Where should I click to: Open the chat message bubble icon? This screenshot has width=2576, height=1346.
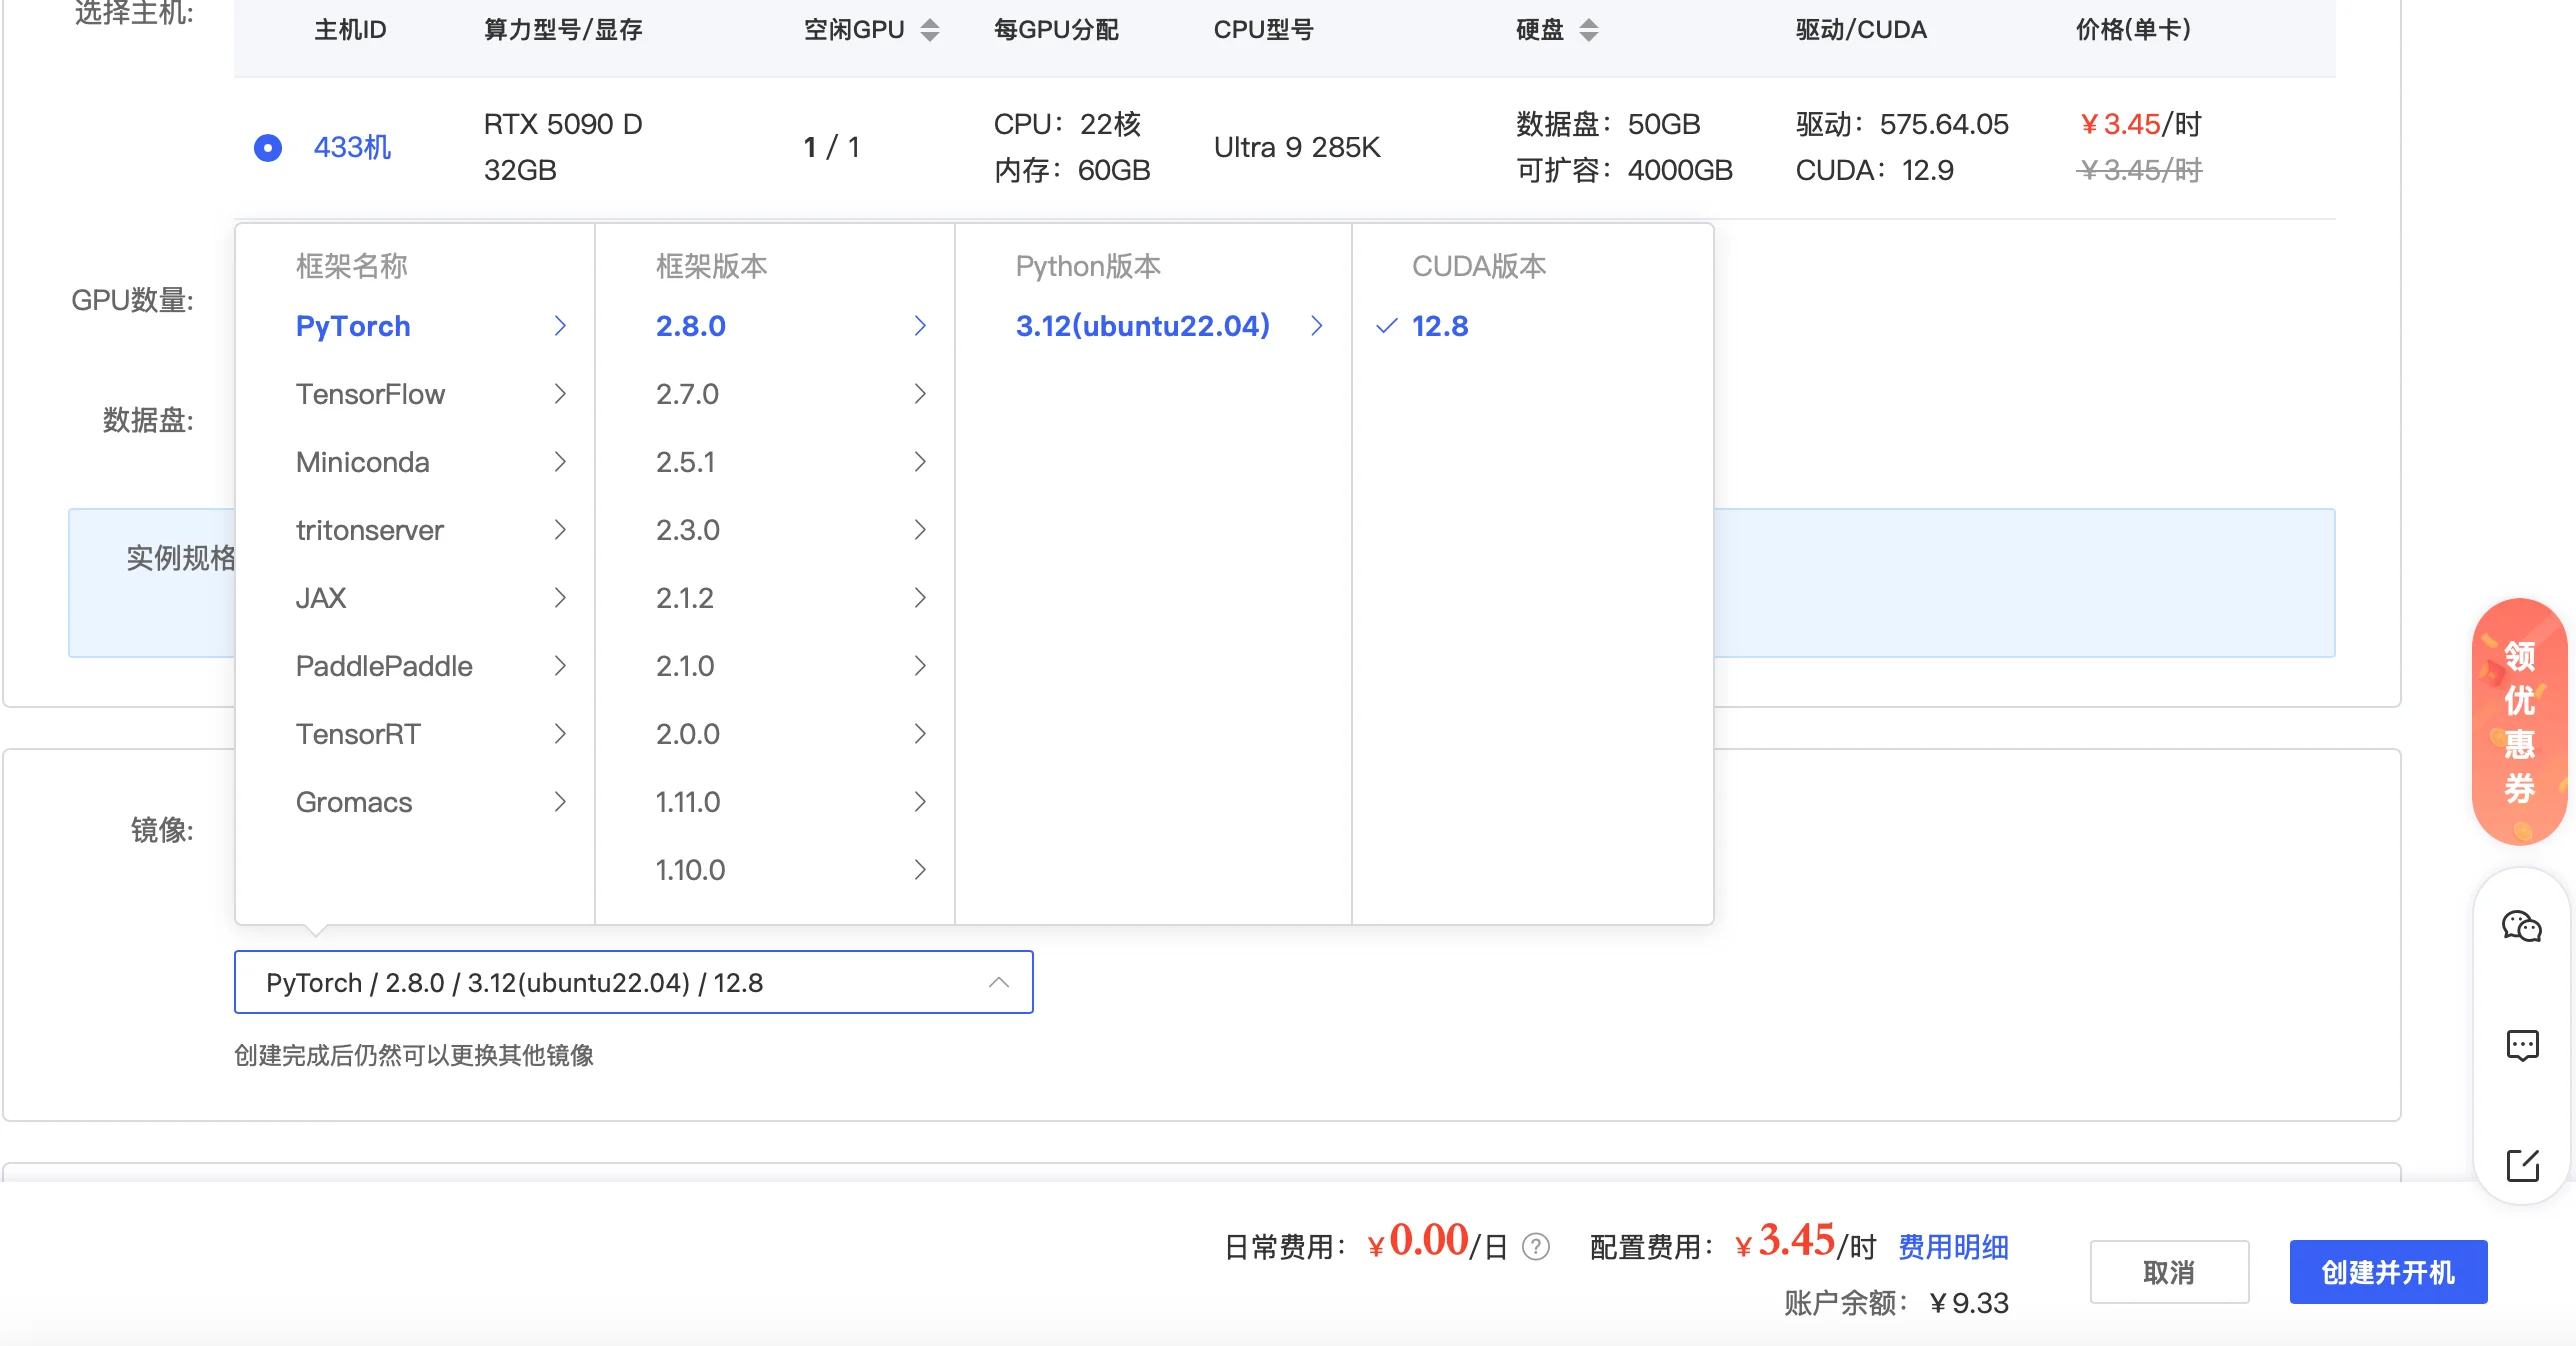point(2522,1045)
